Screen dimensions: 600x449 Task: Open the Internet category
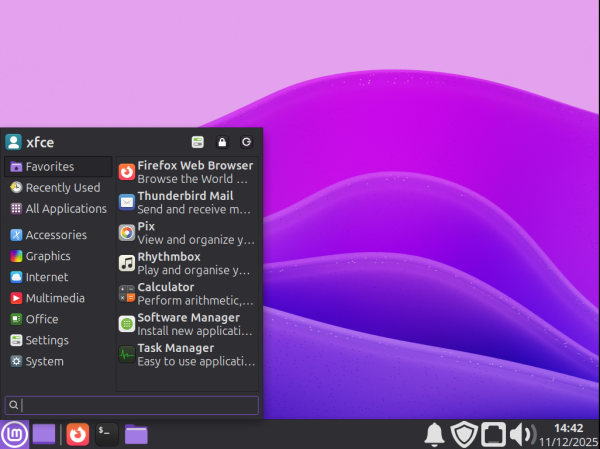58,277
